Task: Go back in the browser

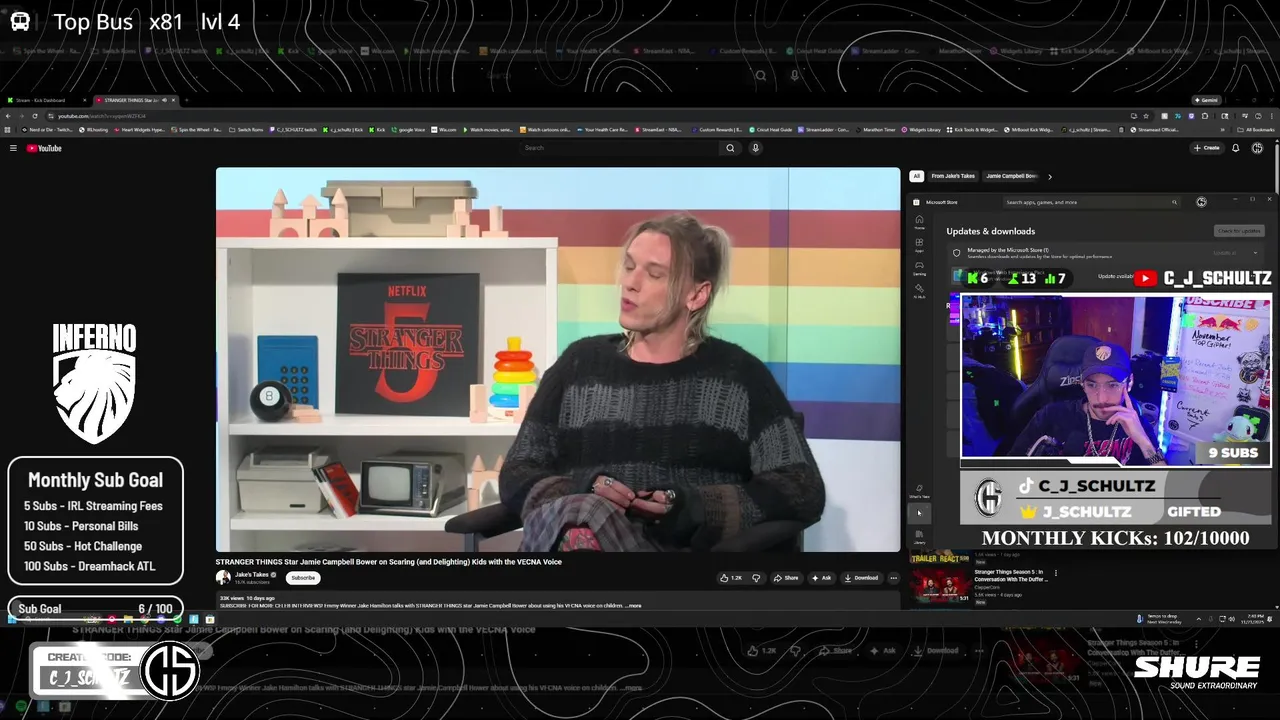Action: coord(8,116)
